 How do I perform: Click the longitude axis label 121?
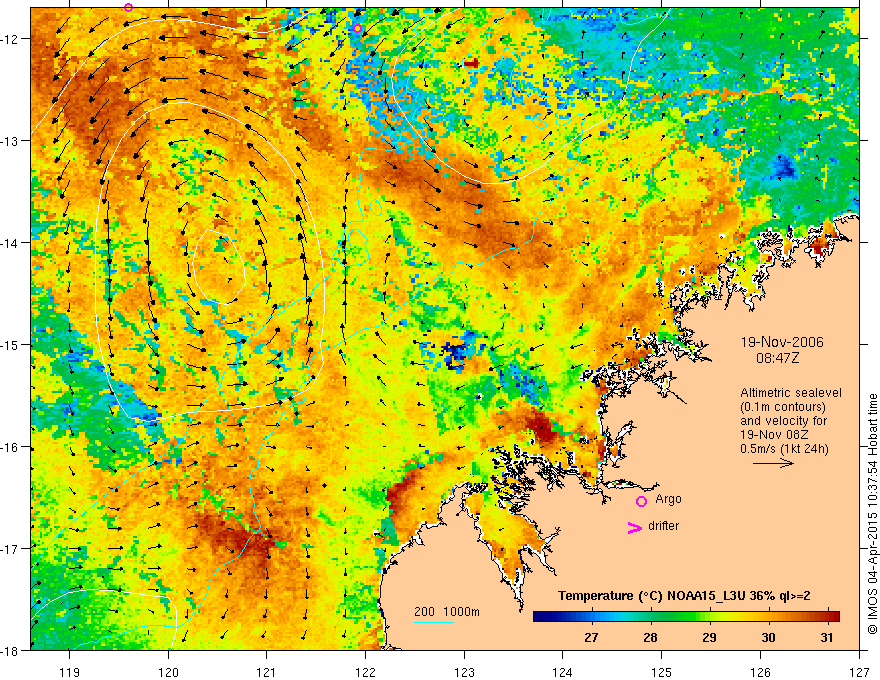click(x=267, y=672)
